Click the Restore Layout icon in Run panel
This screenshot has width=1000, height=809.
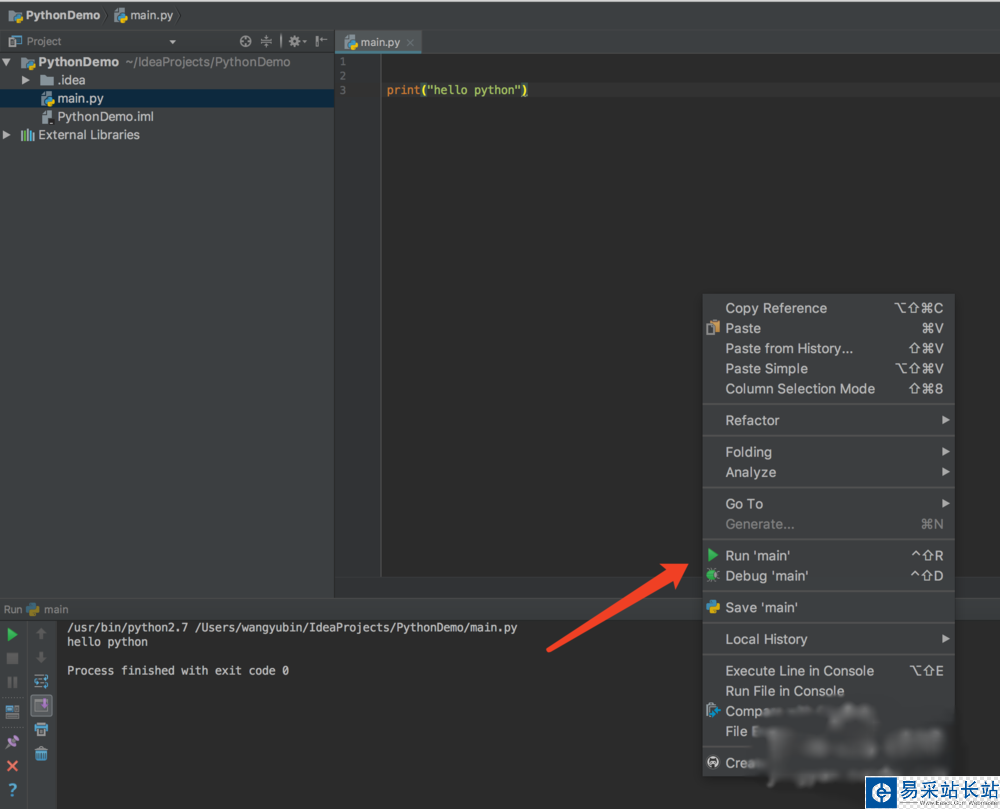click(12, 711)
